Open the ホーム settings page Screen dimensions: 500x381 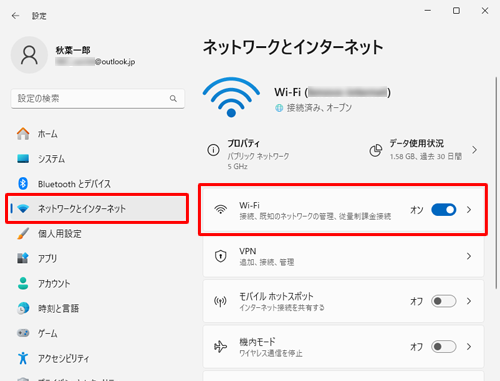coord(97,134)
